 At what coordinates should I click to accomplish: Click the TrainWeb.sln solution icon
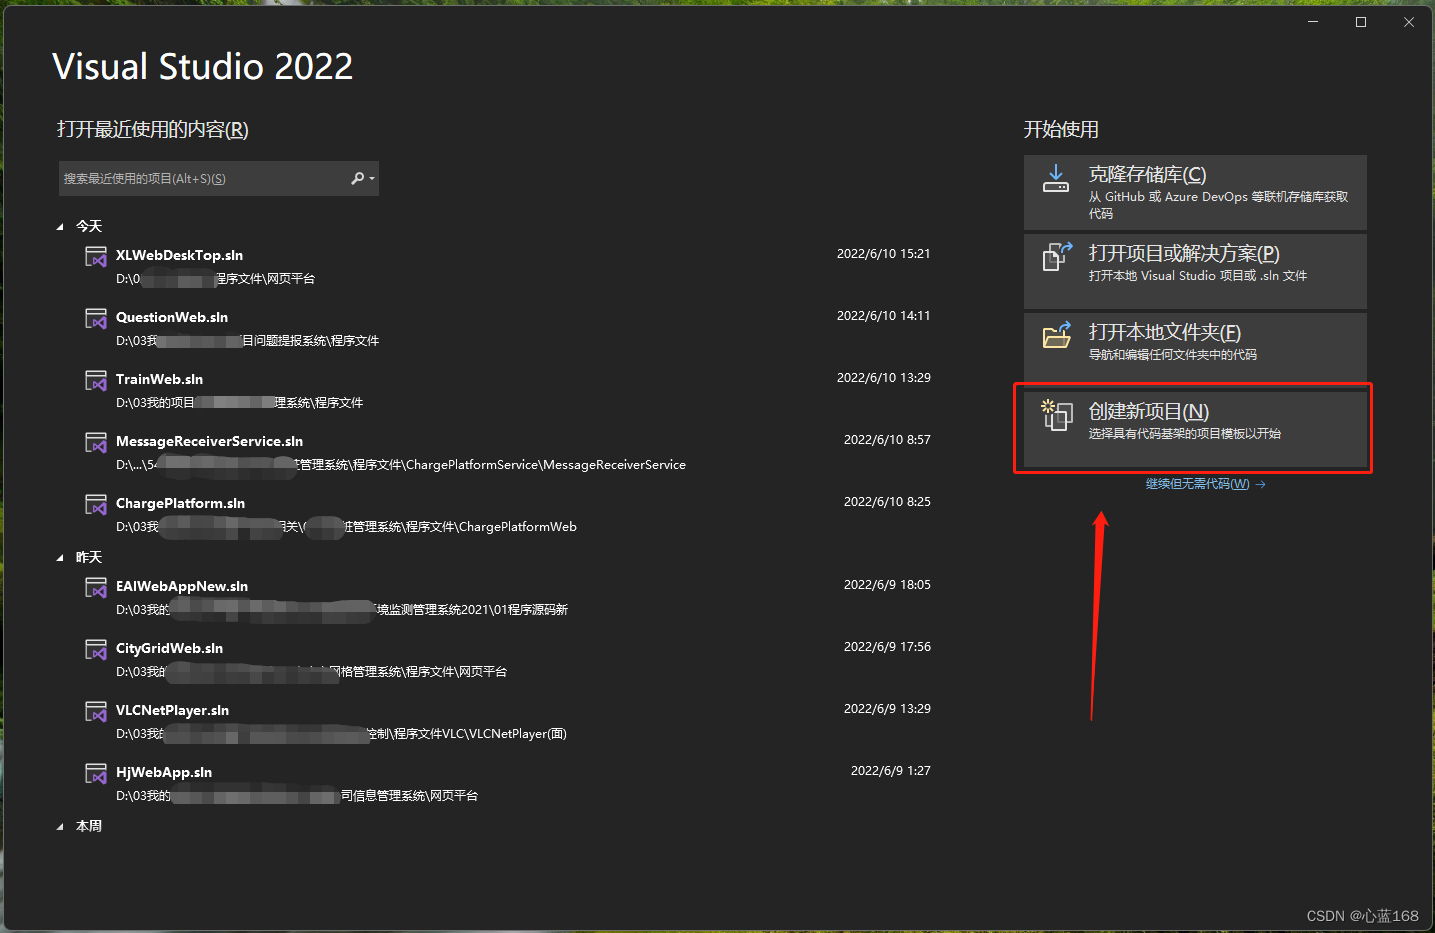coord(96,381)
